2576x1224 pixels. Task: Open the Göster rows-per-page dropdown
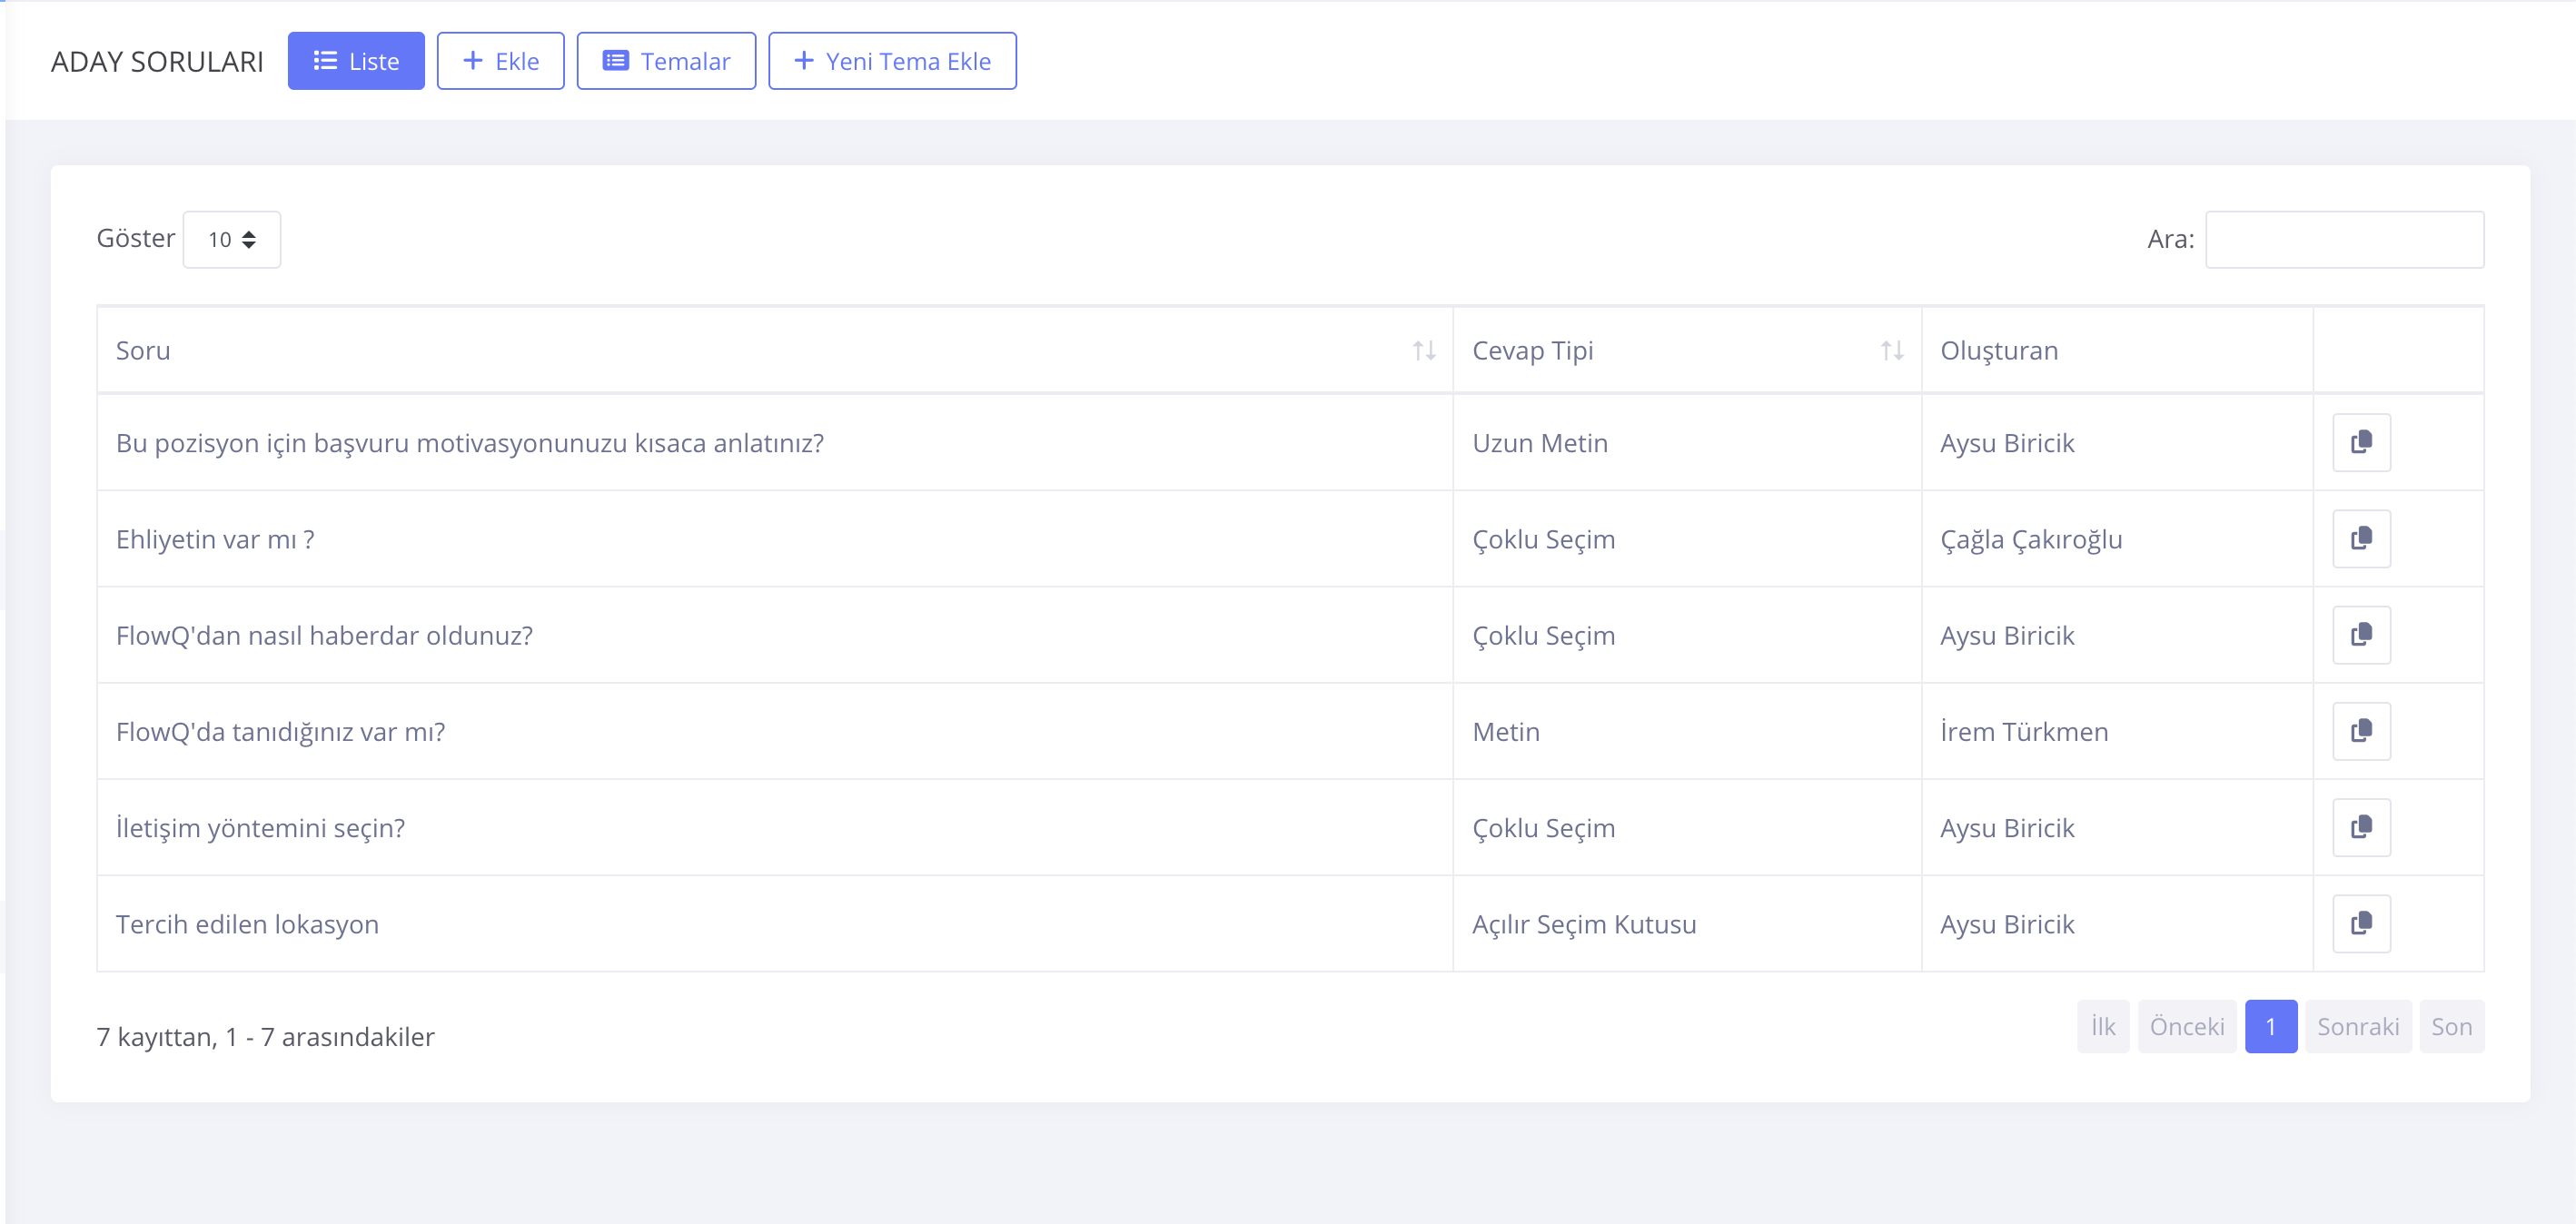(x=232, y=240)
